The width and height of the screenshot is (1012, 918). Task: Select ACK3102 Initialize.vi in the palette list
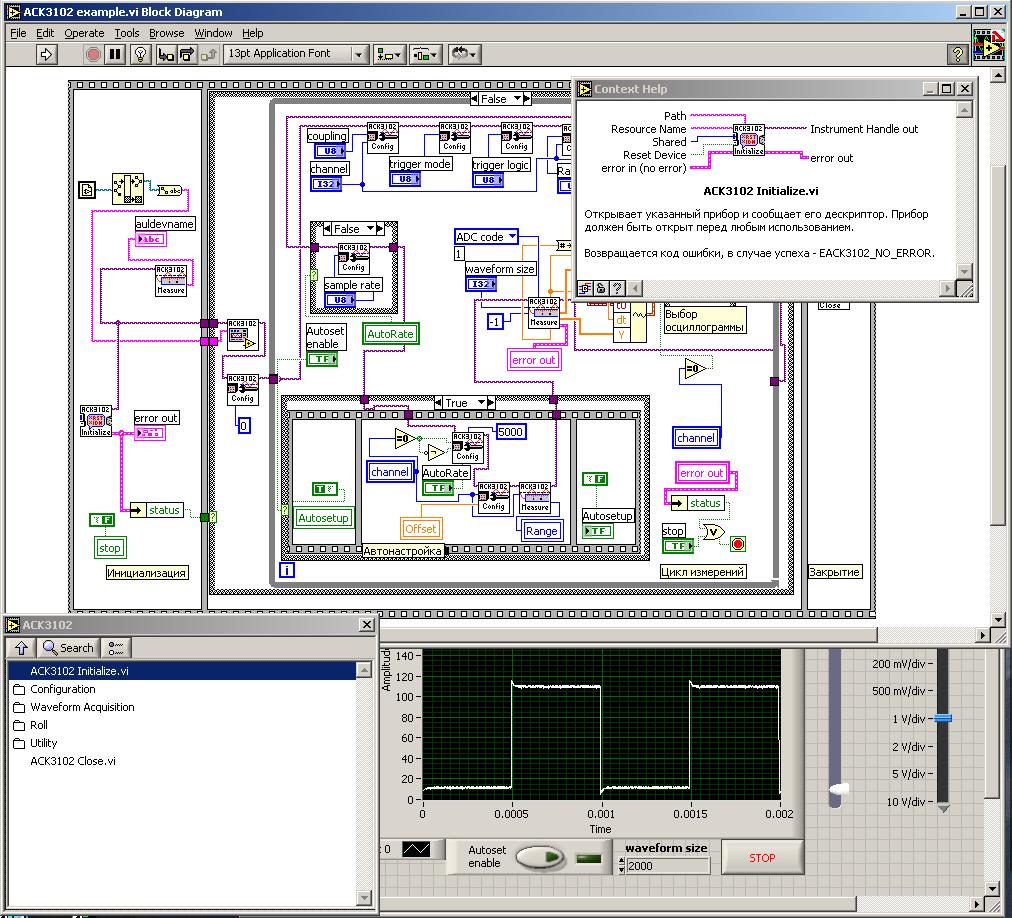[182, 671]
